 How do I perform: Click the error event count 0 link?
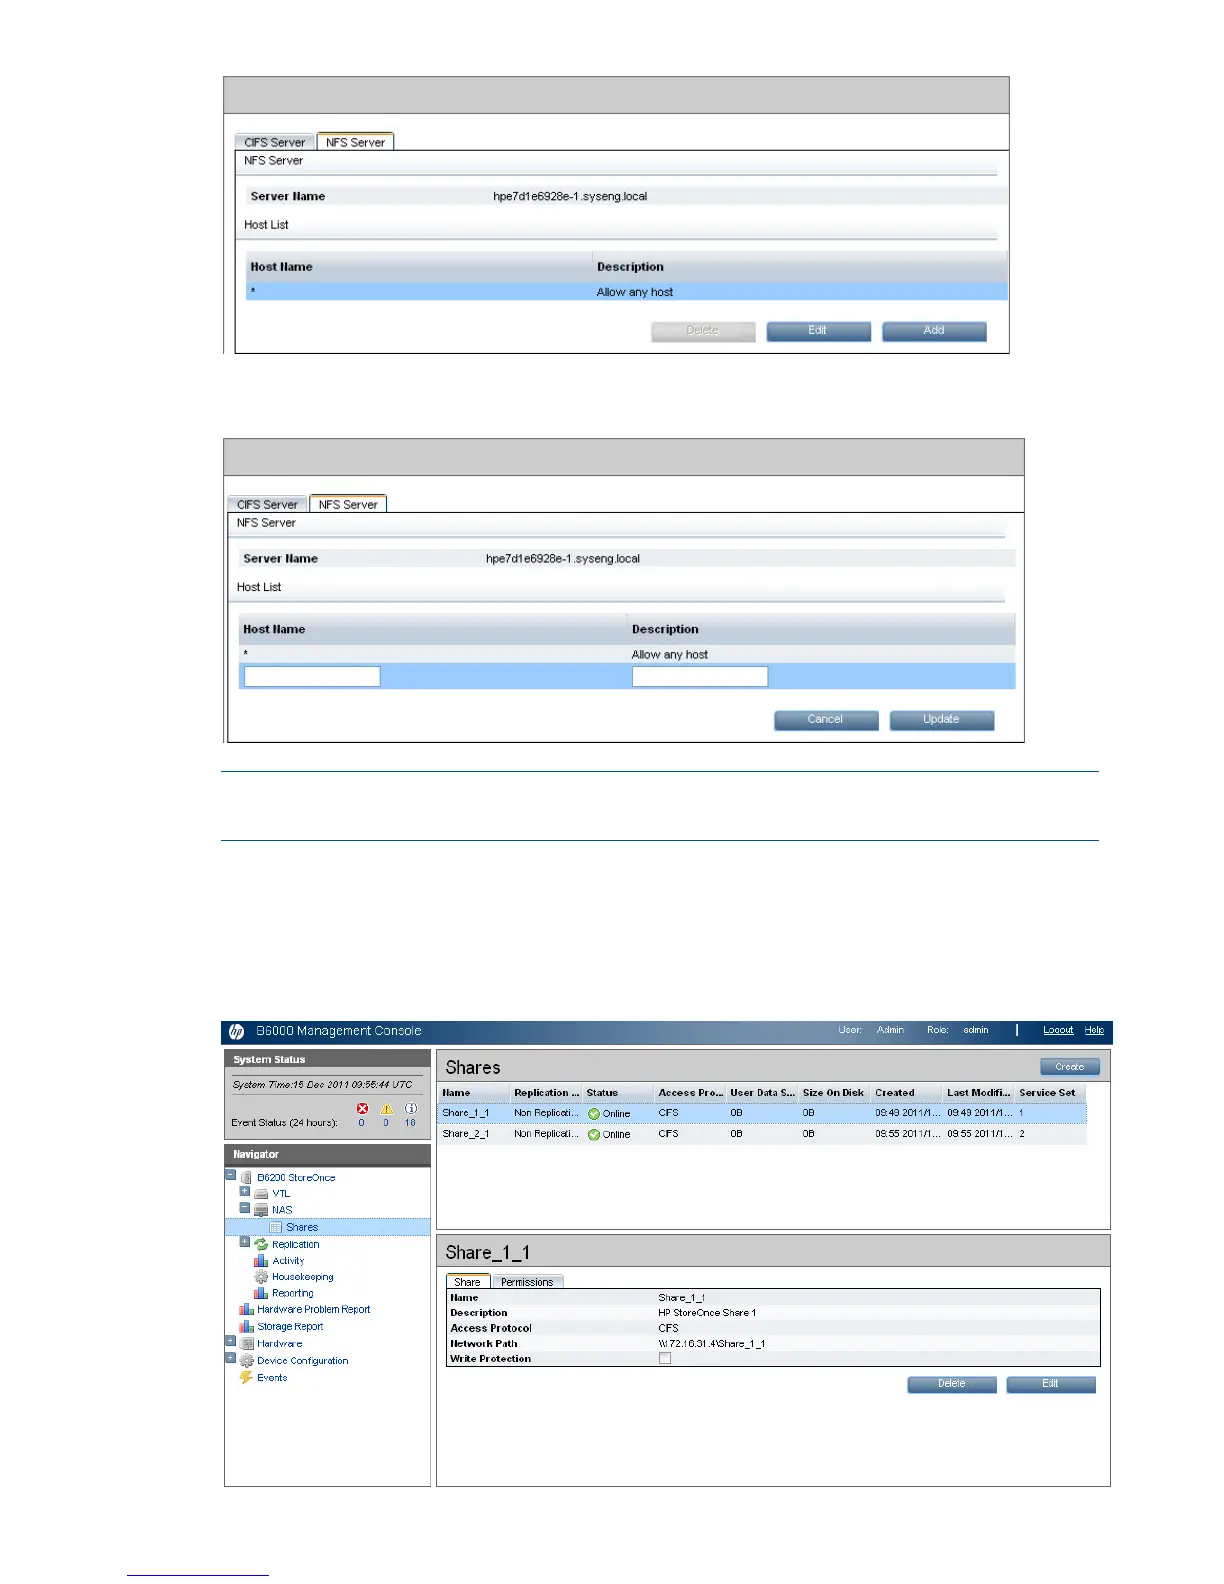[362, 1123]
